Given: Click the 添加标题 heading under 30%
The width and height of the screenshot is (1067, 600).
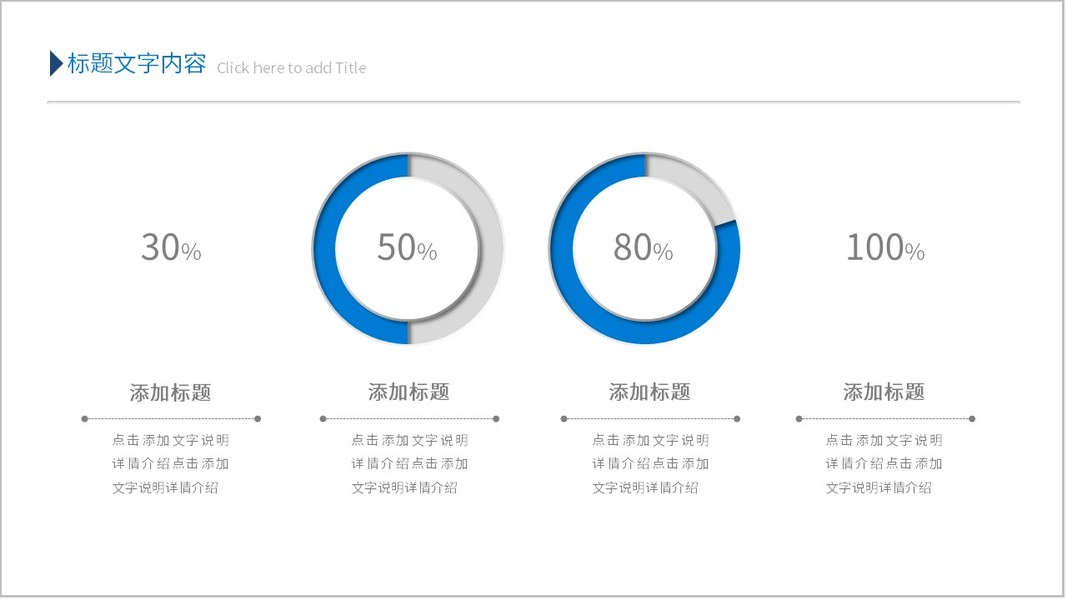Looking at the screenshot, I should coord(170,393).
